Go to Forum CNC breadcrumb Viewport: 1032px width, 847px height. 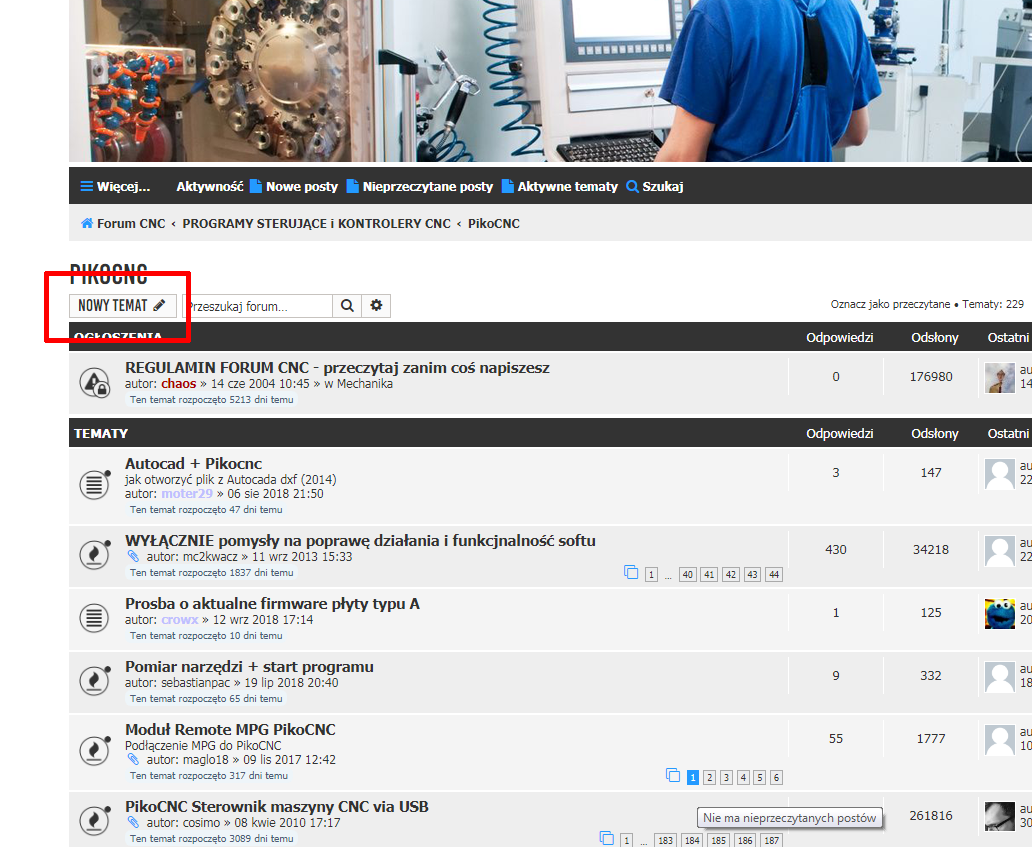[x=131, y=223]
